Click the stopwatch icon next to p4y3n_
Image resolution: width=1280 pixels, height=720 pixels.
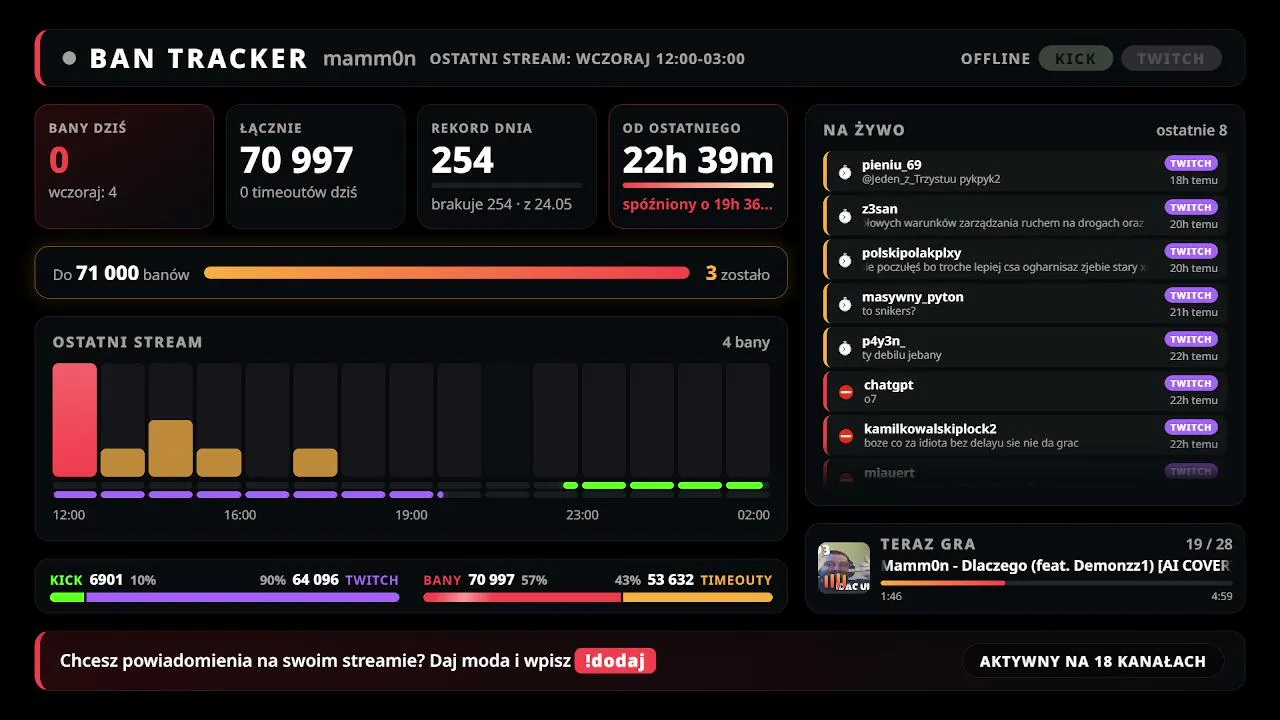click(x=845, y=348)
